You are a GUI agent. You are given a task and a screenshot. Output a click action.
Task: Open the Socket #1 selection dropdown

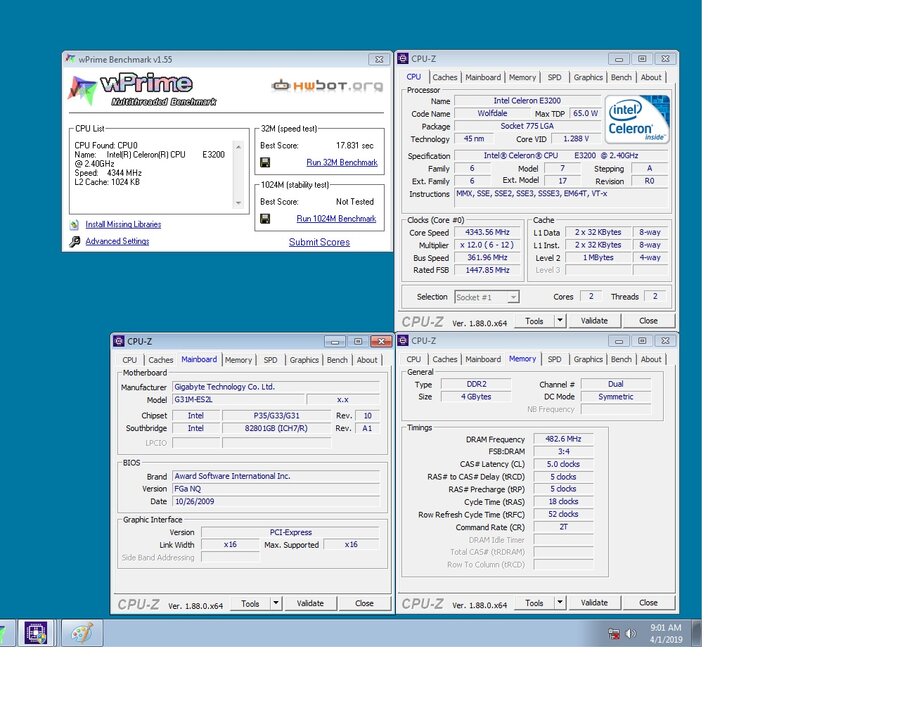(487, 297)
